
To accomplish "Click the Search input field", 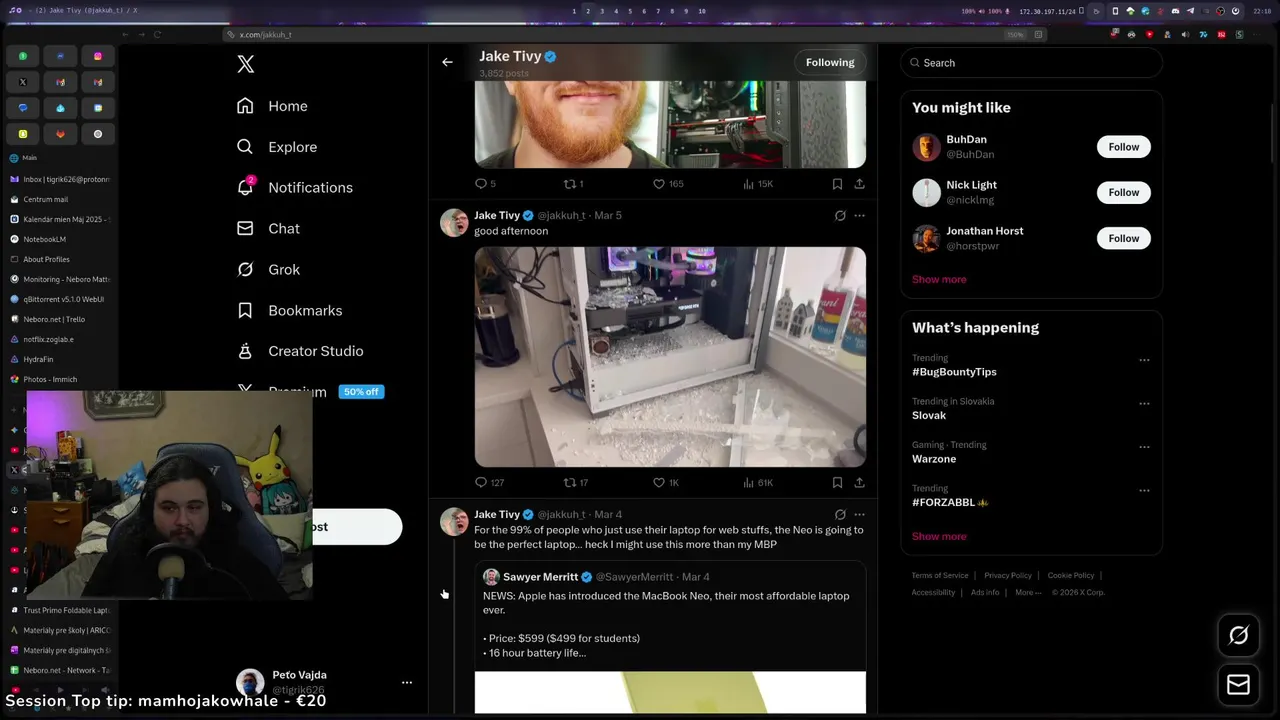I will click(x=1031, y=63).
